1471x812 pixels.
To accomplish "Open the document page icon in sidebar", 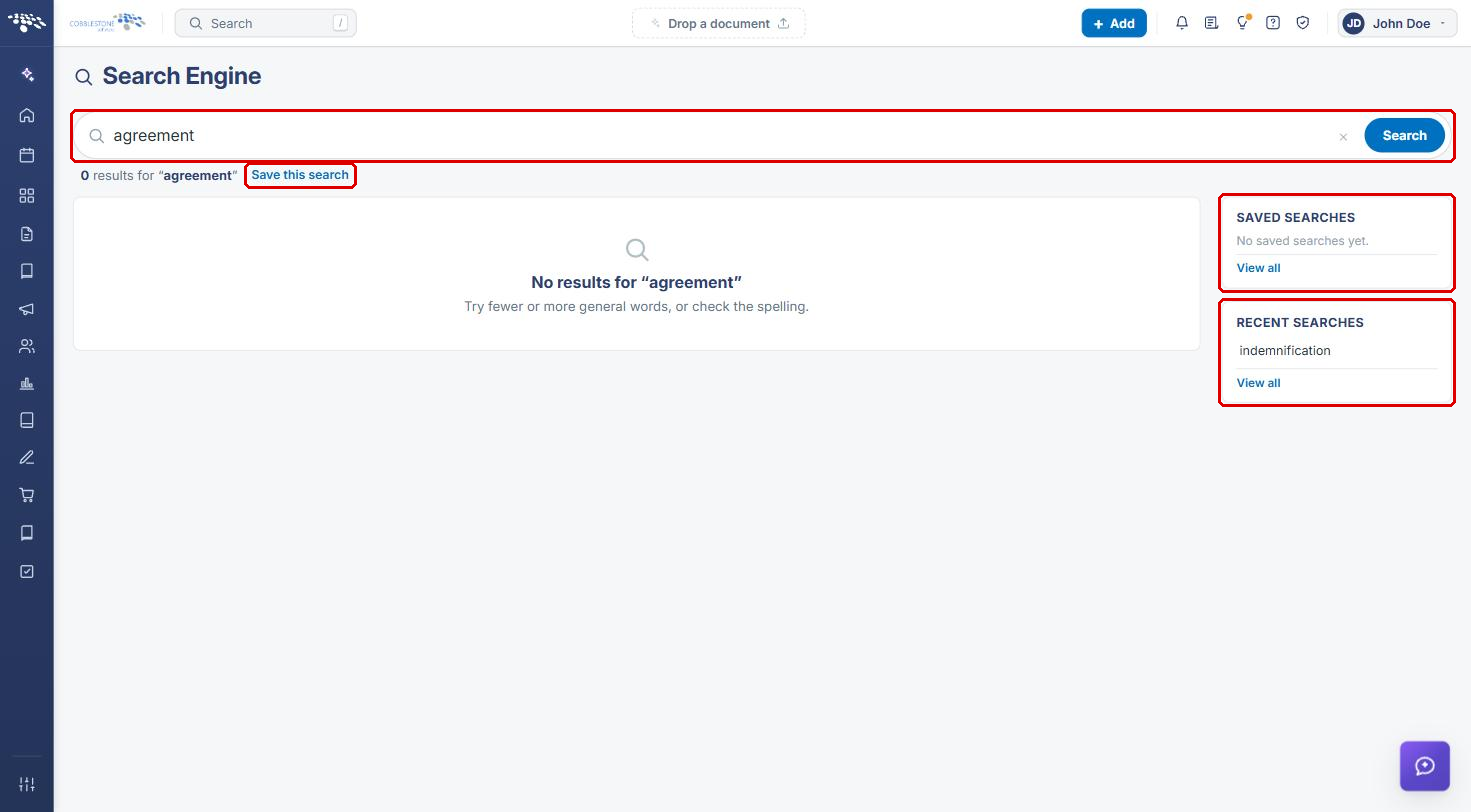I will click(x=27, y=234).
